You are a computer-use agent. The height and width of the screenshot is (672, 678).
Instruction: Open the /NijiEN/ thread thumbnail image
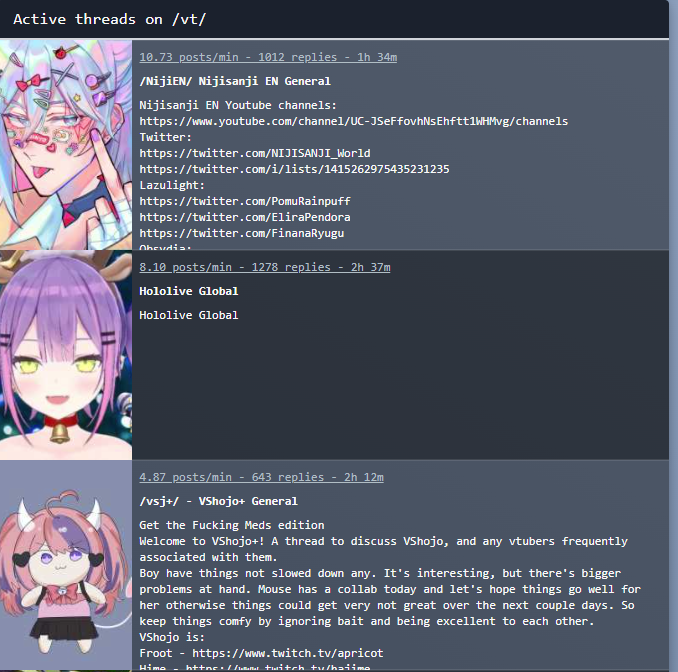tap(66, 145)
